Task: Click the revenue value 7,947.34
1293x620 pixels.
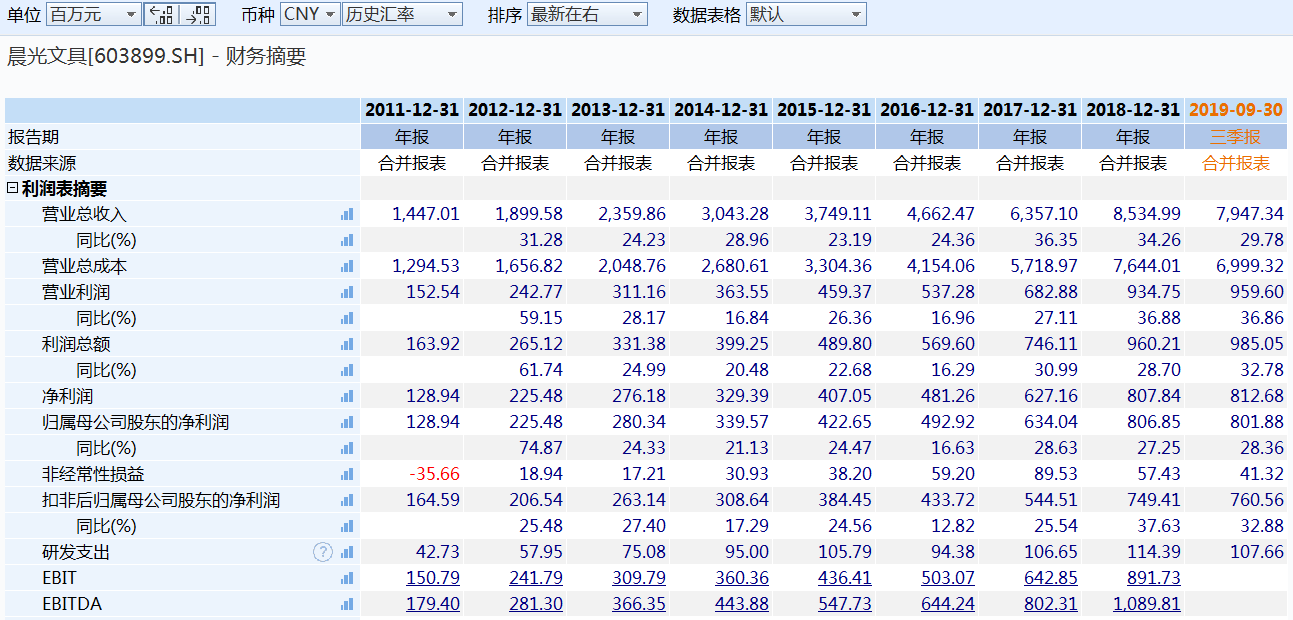Action: (1250, 214)
